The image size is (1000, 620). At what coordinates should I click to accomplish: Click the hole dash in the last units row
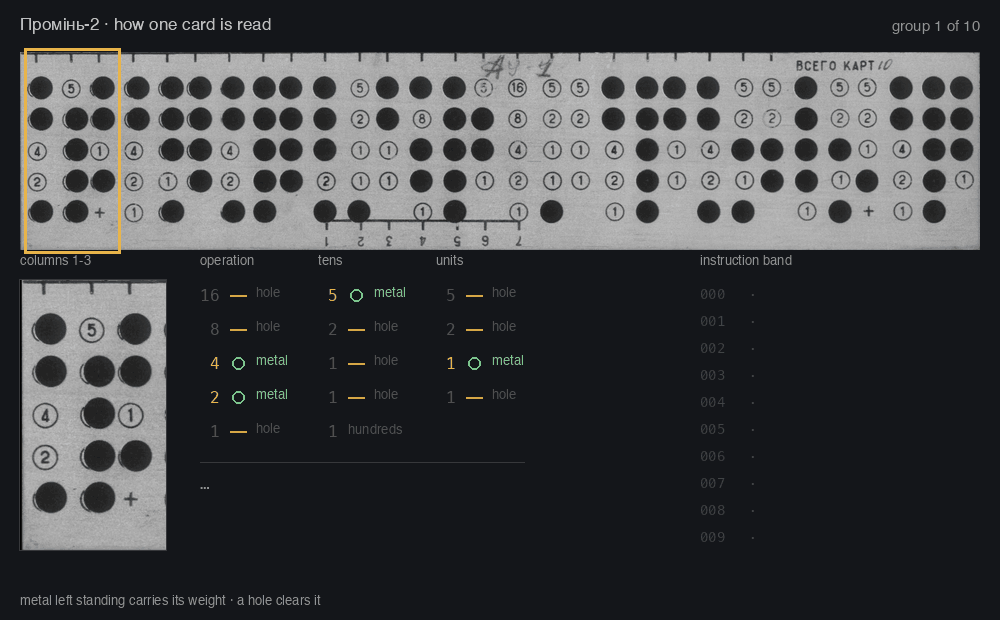(x=474, y=397)
